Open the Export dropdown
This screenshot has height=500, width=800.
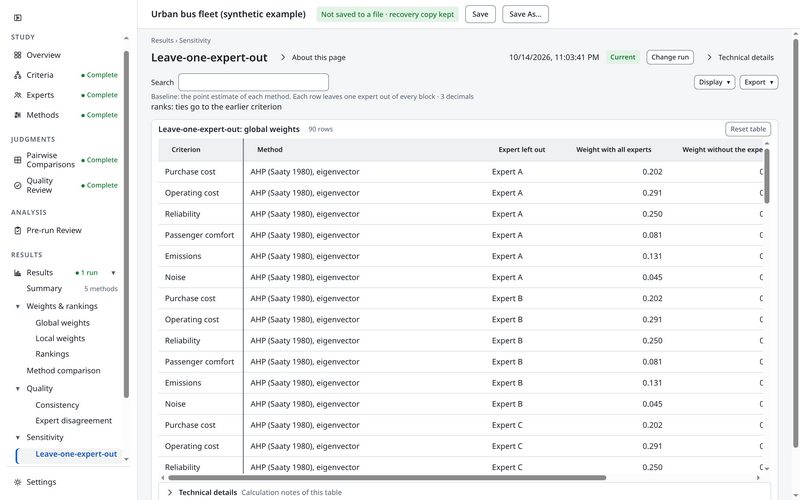(759, 82)
